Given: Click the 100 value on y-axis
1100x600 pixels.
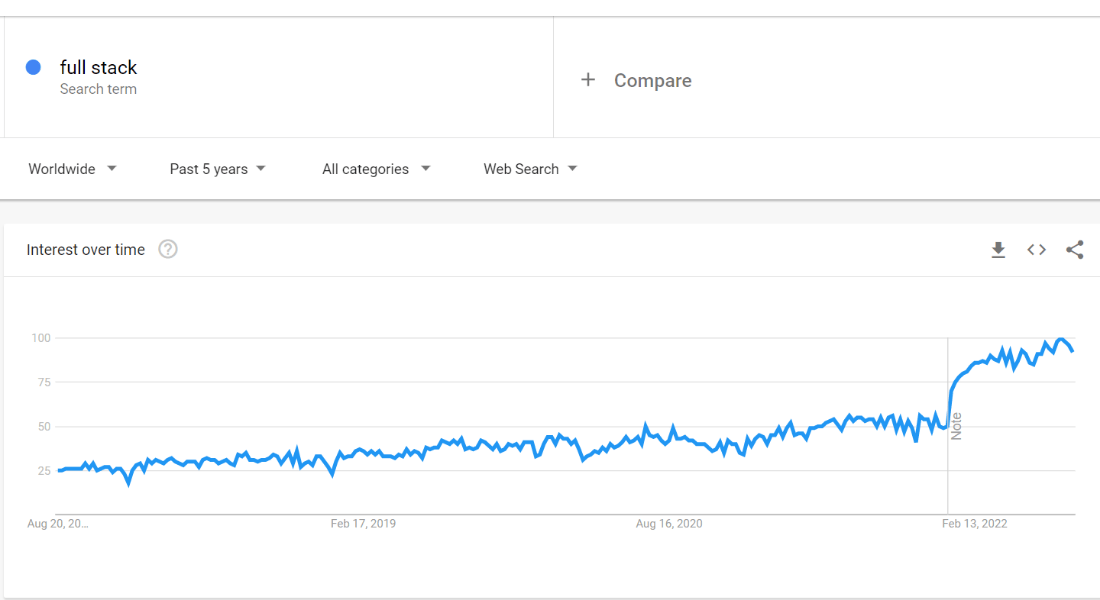Looking at the screenshot, I should [40, 338].
